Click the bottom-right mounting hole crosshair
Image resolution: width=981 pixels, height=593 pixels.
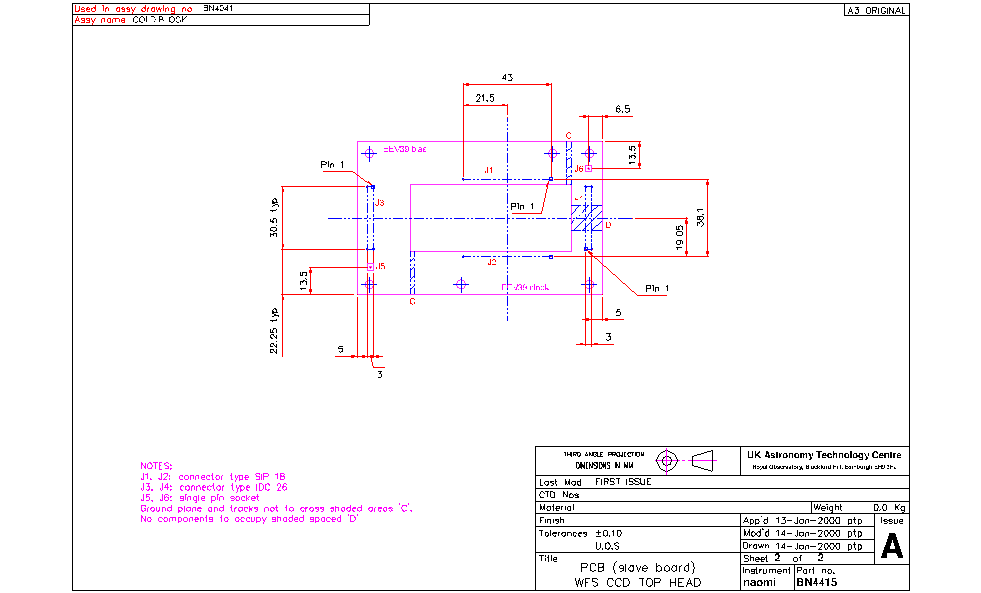[588, 285]
